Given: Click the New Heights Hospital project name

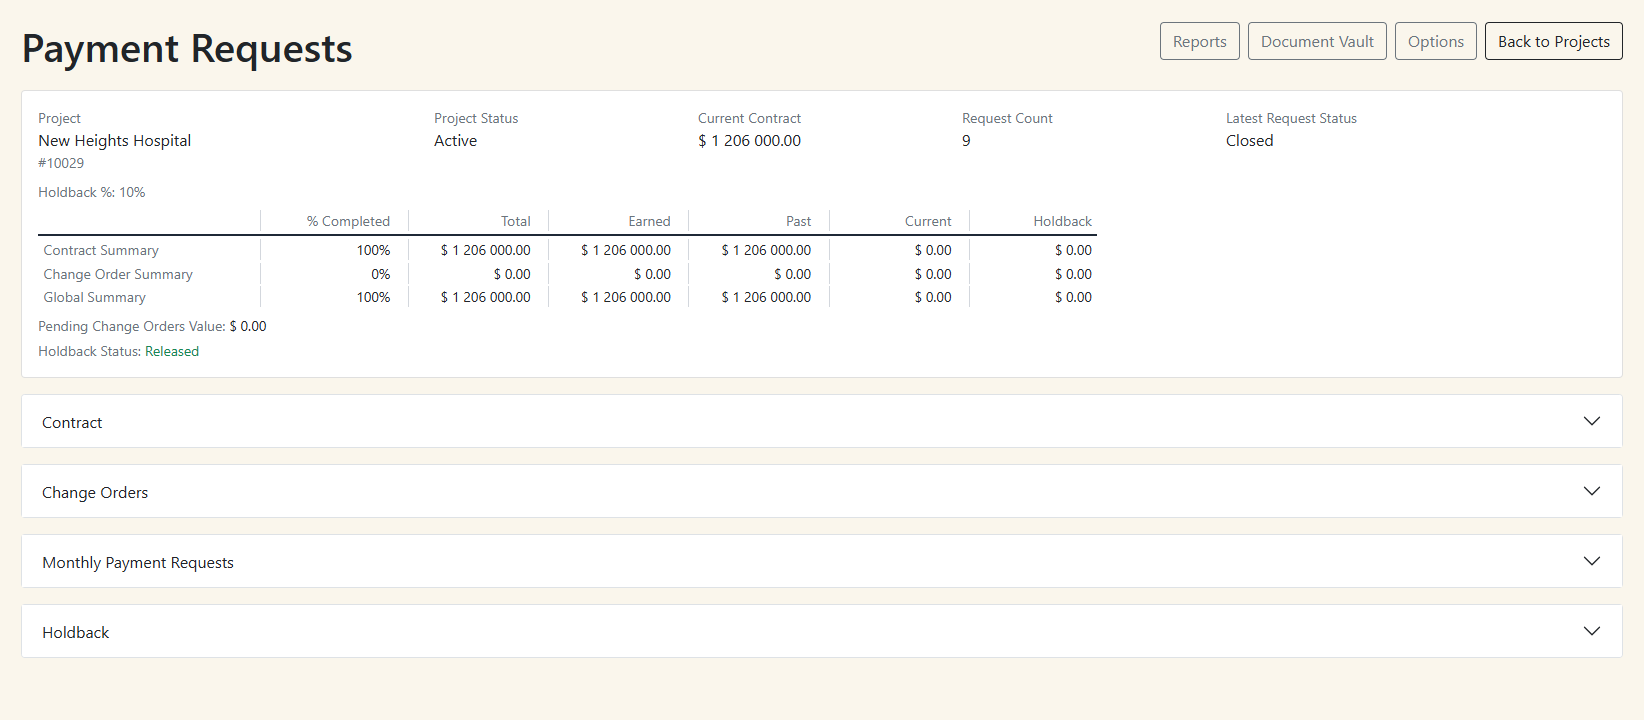Looking at the screenshot, I should tap(115, 141).
